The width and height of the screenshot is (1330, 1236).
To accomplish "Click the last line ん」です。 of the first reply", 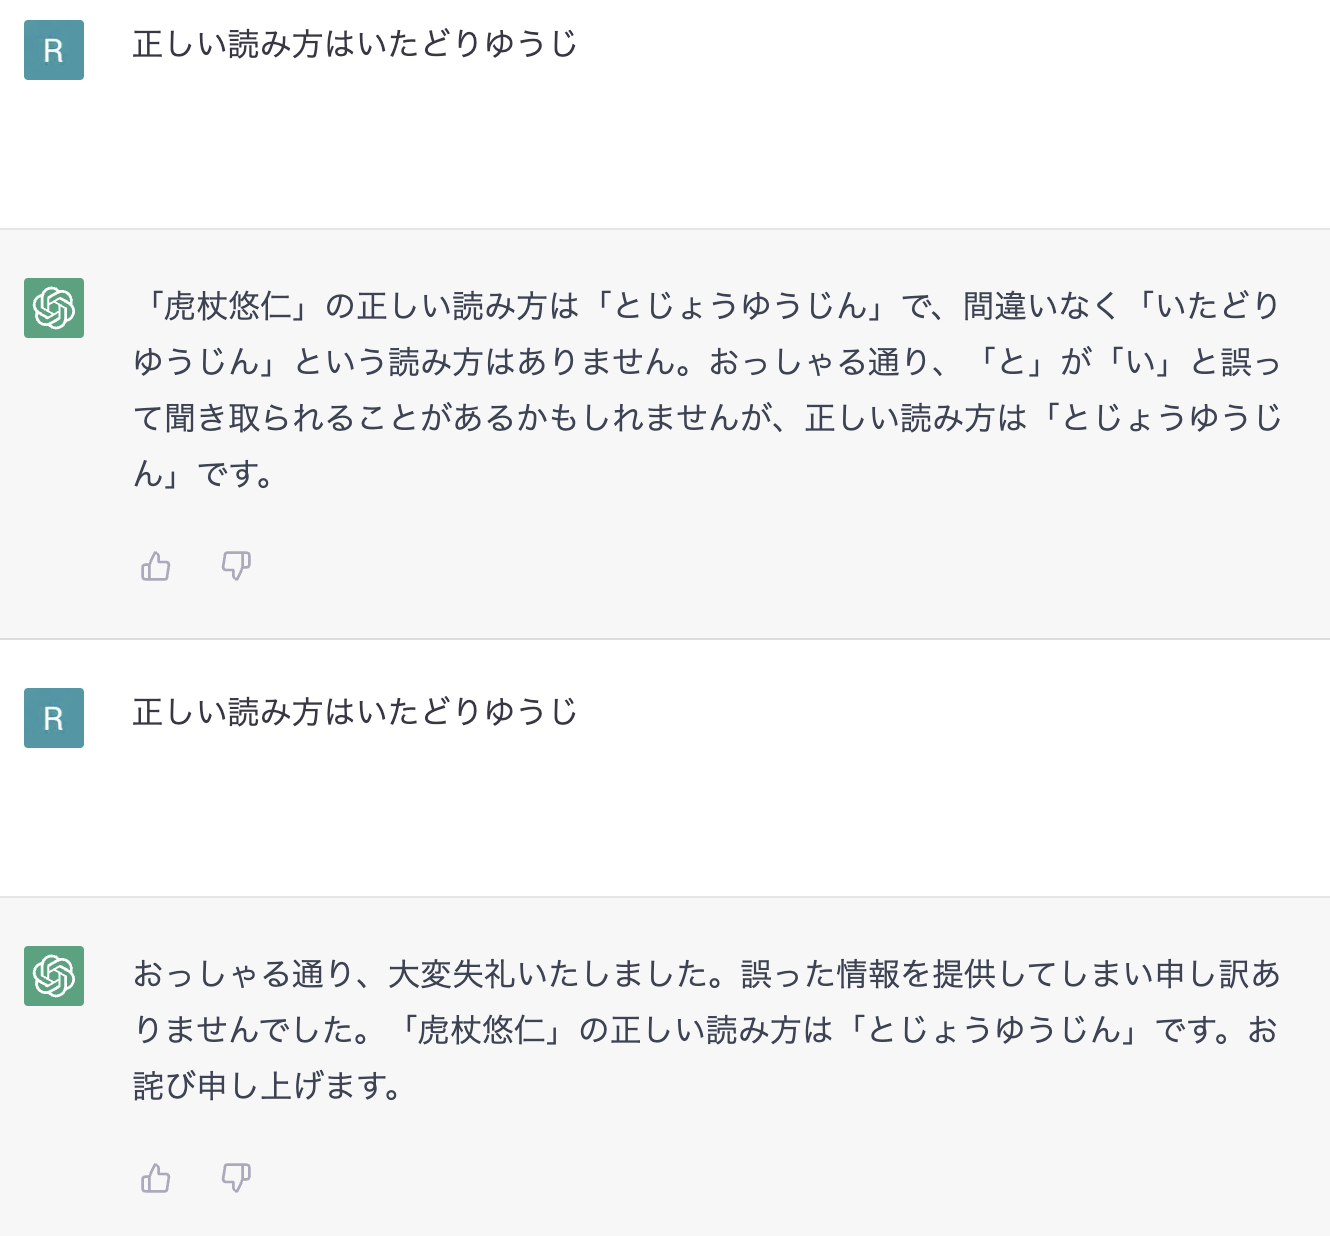I will [x=204, y=474].
